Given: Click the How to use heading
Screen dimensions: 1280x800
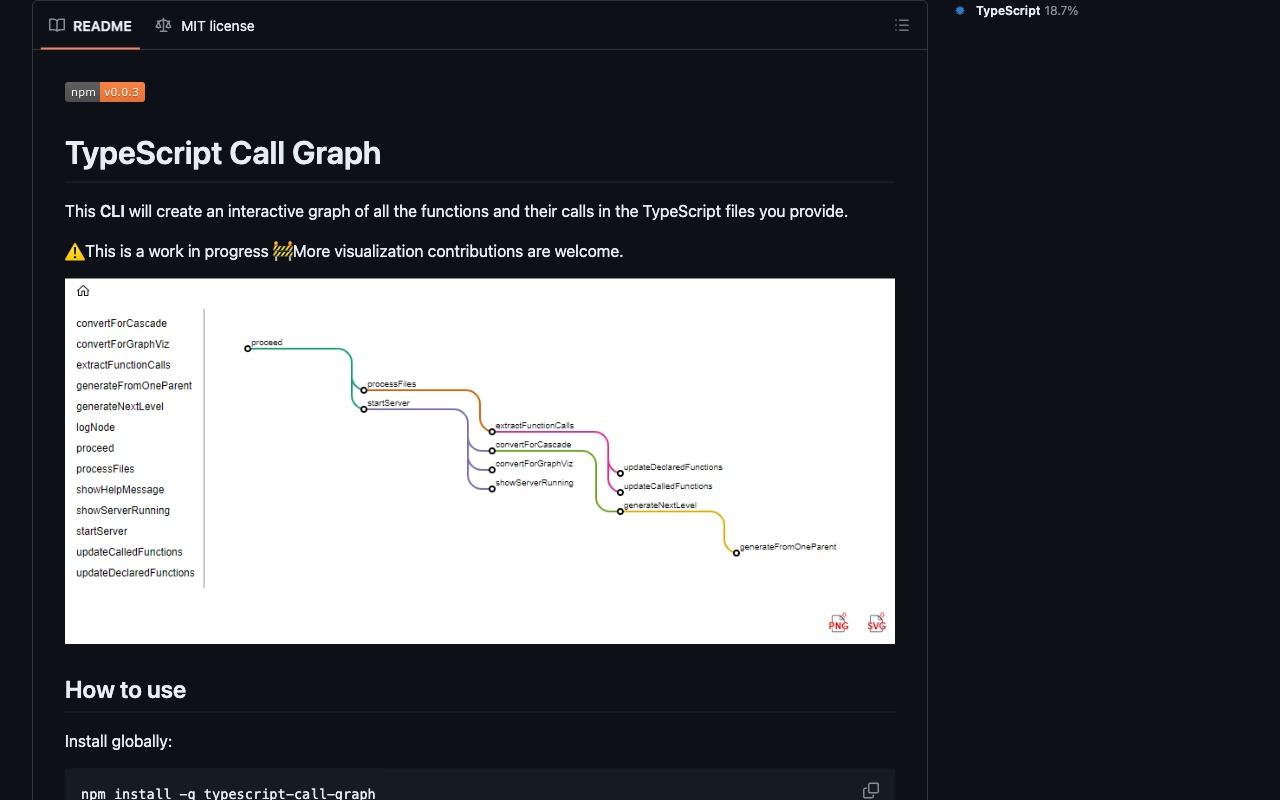Looking at the screenshot, I should [x=125, y=690].
